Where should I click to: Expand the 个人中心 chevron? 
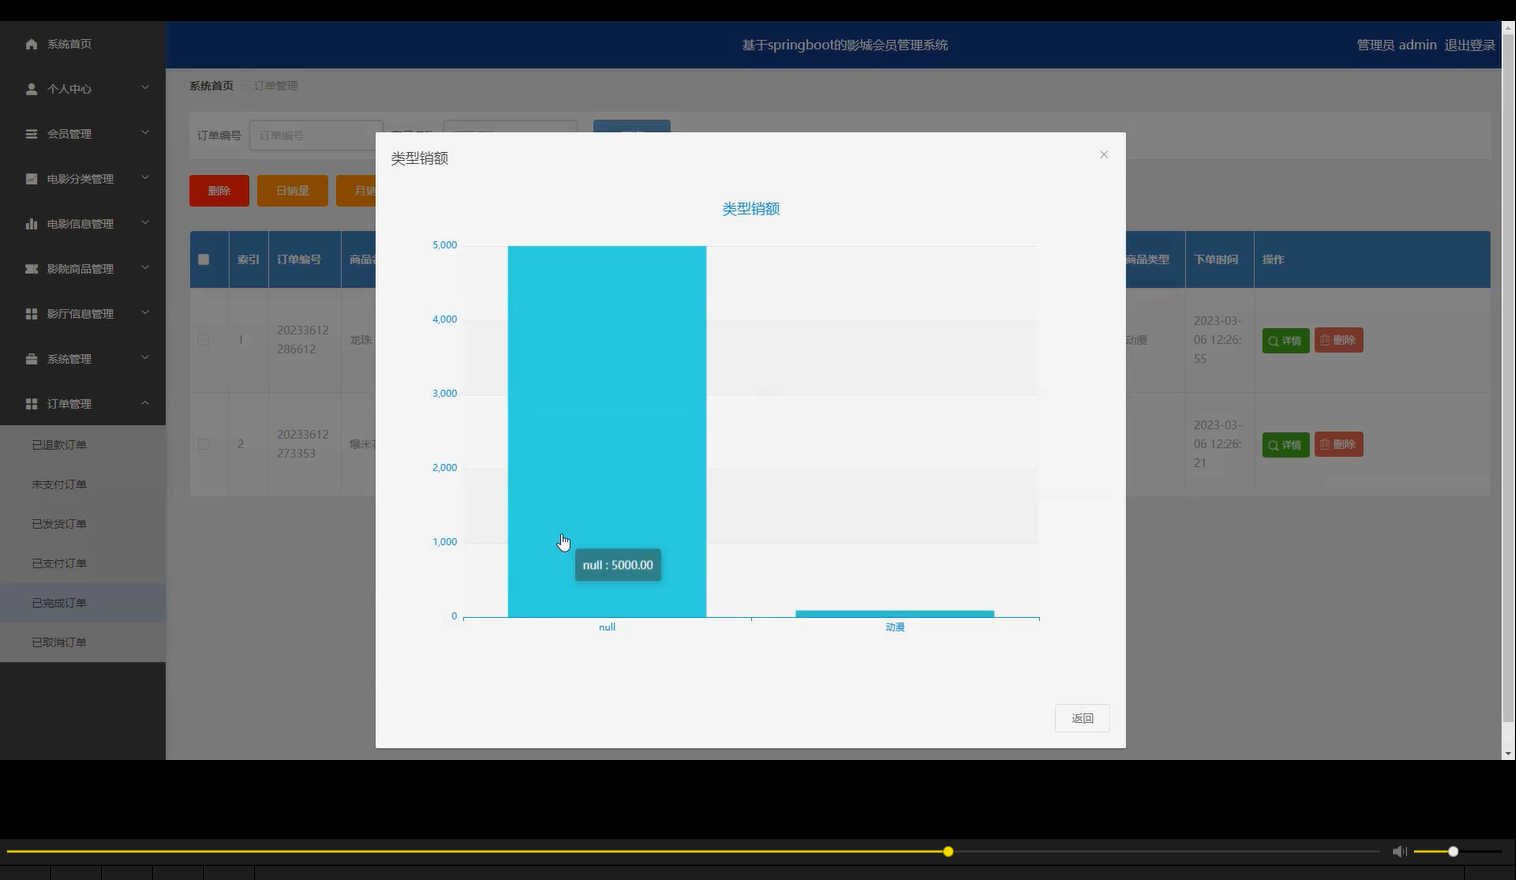coord(145,88)
